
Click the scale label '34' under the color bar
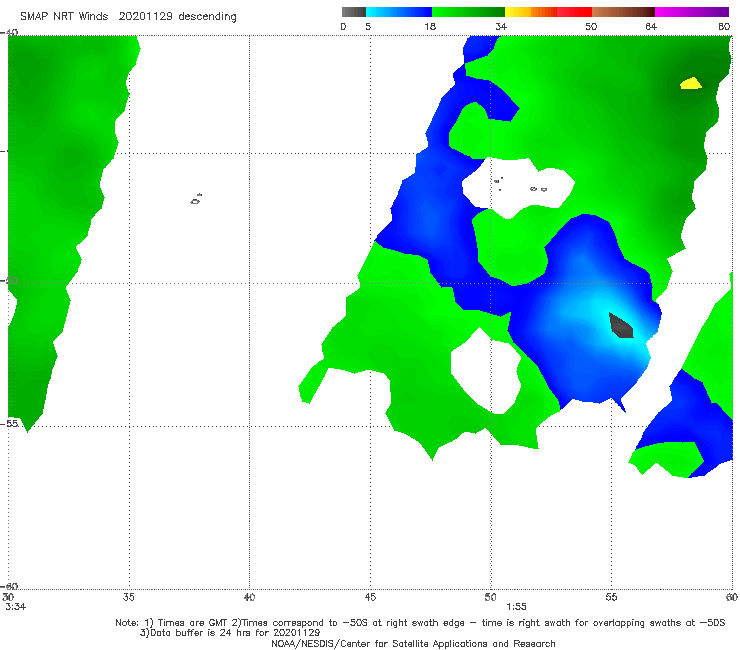[501, 26]
